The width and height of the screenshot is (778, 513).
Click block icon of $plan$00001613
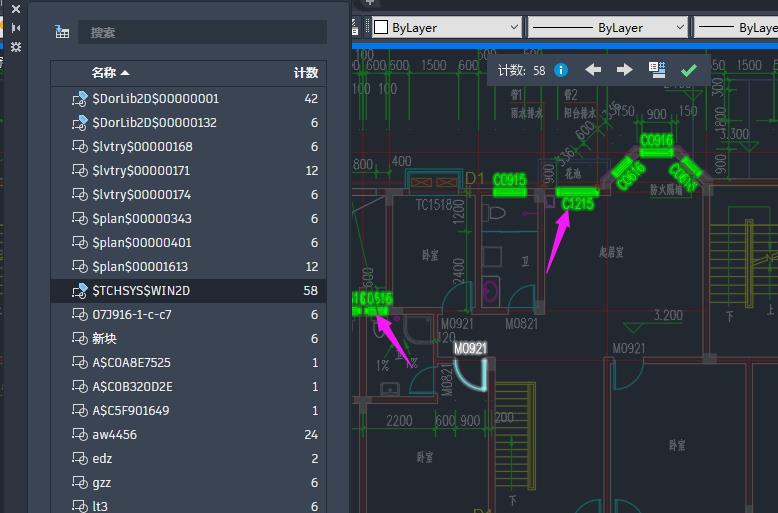pyautogui.click(x=80, y=266)
